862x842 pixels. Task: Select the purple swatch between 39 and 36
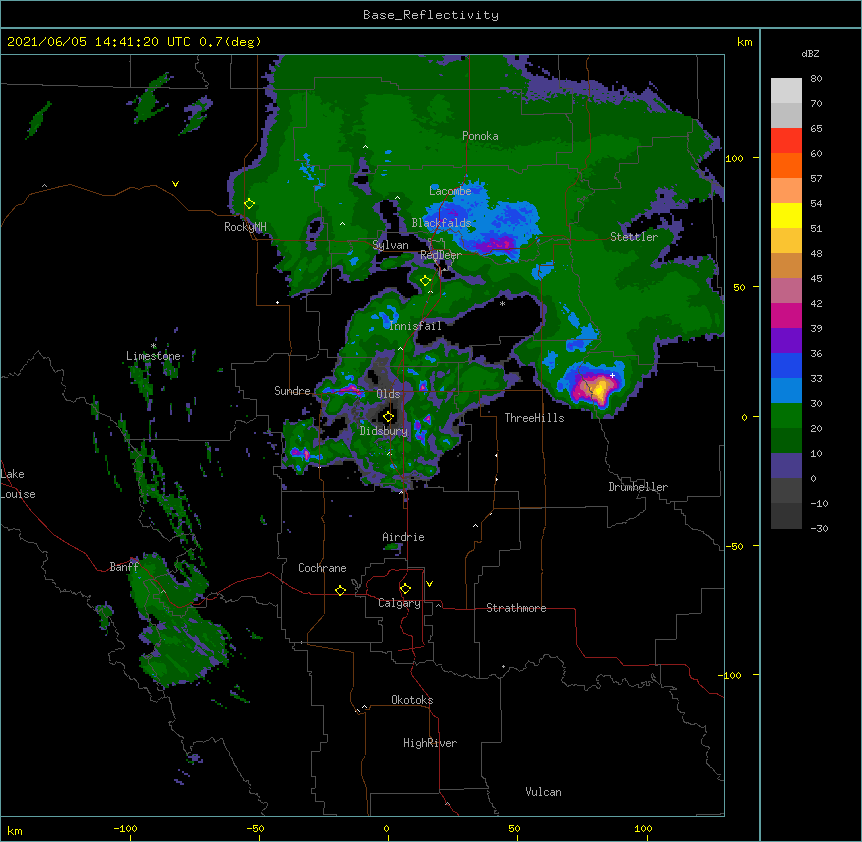pos(786,341)
